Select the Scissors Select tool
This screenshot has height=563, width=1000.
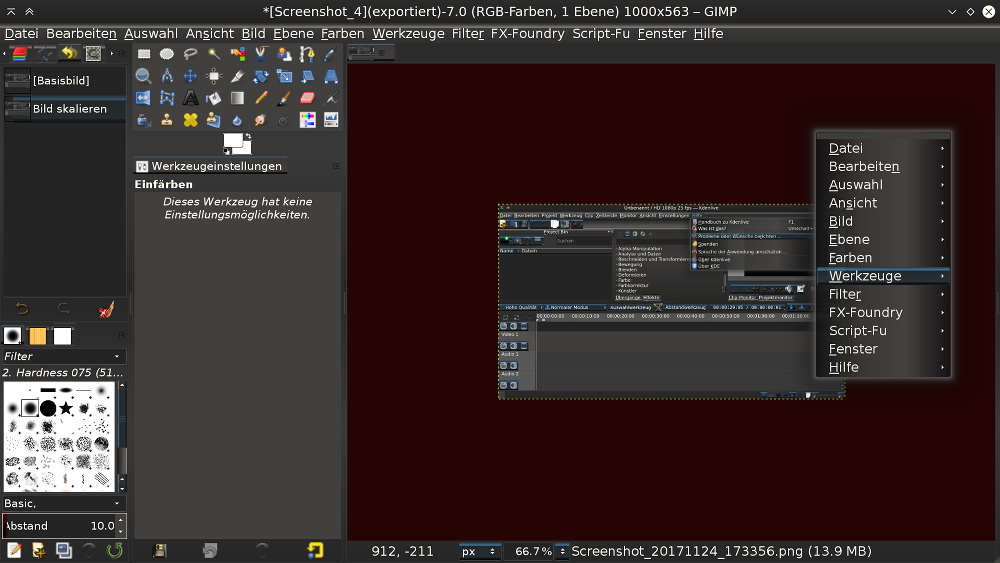[261, 54]
